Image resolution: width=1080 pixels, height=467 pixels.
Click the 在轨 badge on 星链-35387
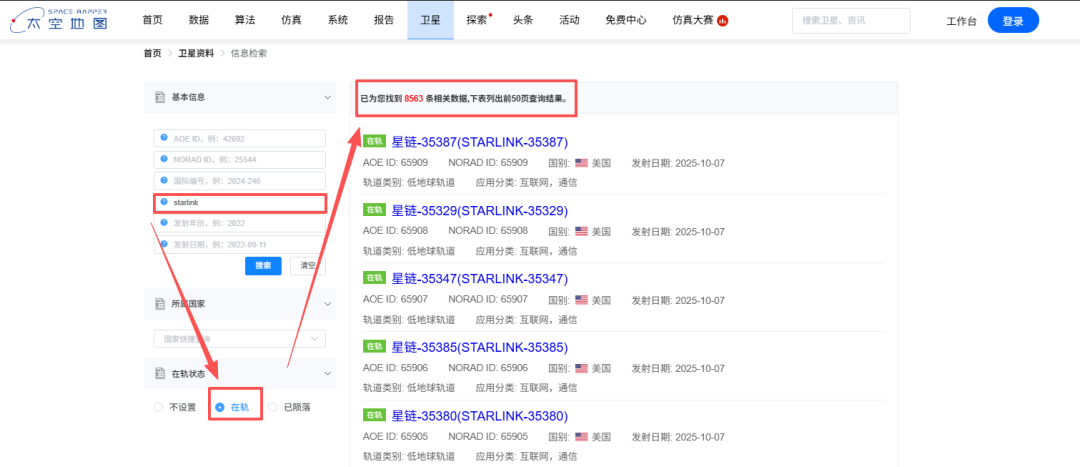click(374, 142)
